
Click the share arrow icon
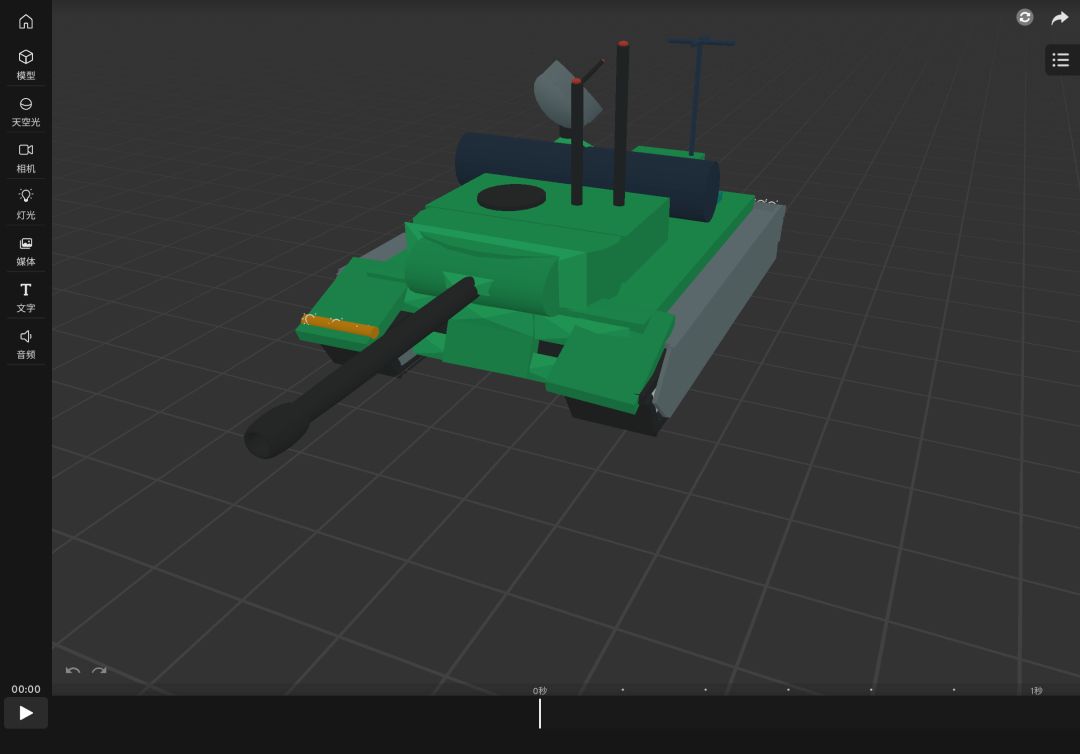pyautogui.click(x=1060, y=18)
